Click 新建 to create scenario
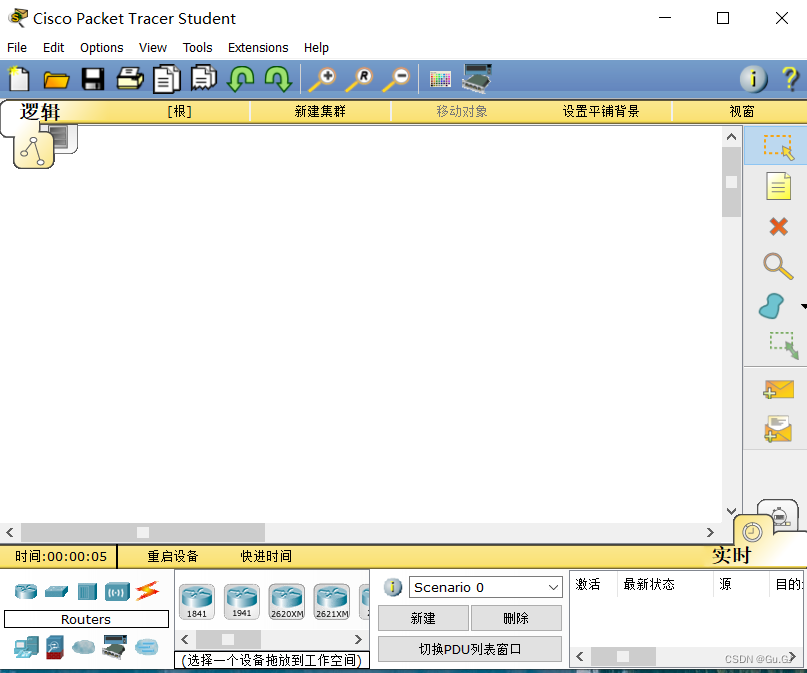807x673 pixels. [x=423, y=618]
